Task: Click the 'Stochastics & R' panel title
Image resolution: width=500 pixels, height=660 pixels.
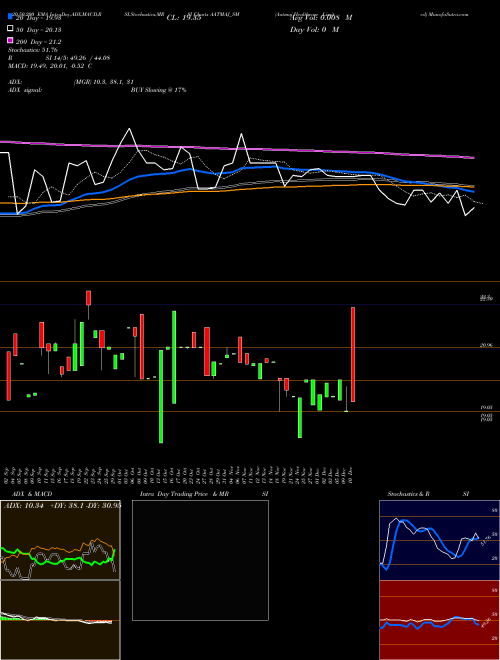Action: (409, 494)
